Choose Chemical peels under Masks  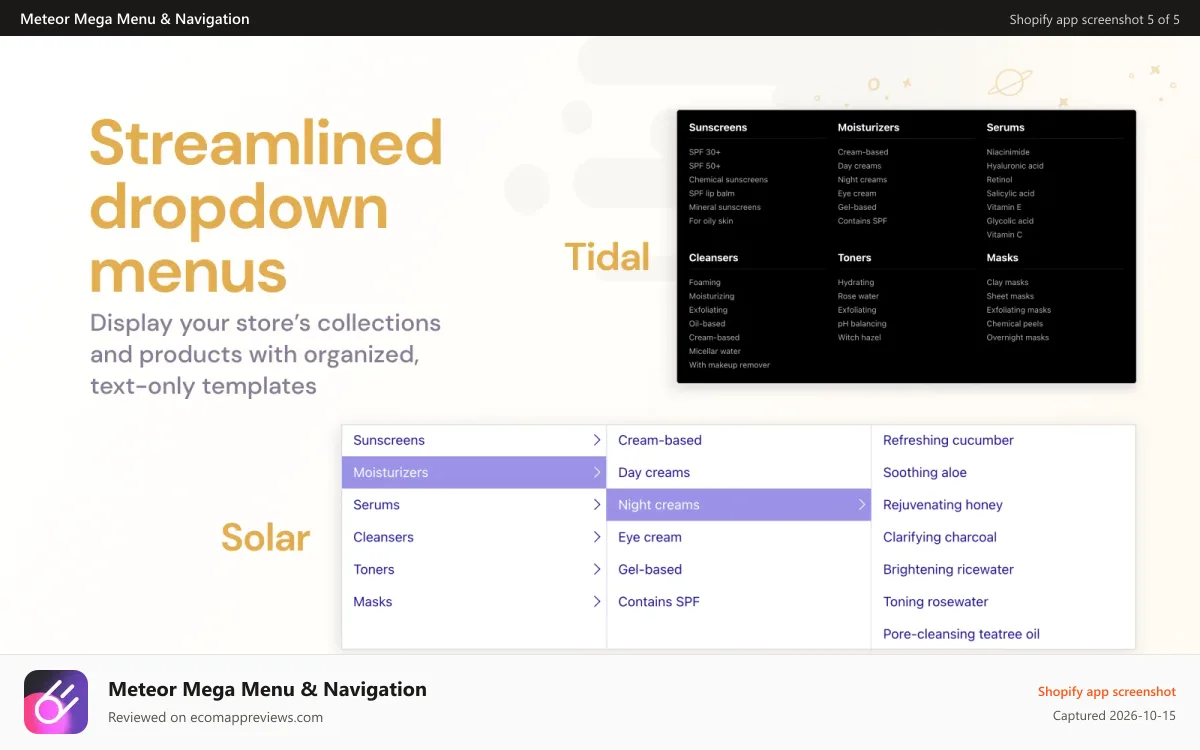pos(1015,324)
